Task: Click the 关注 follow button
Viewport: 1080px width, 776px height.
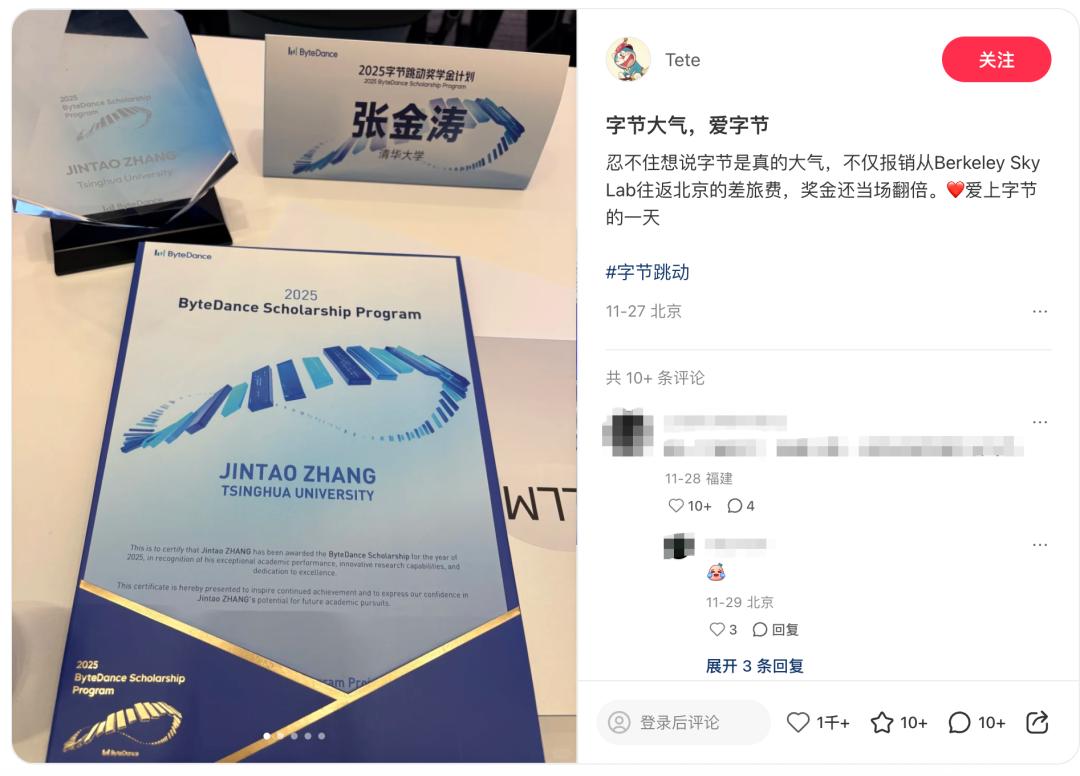Action: pyautogui.click(x=996, y=59)
